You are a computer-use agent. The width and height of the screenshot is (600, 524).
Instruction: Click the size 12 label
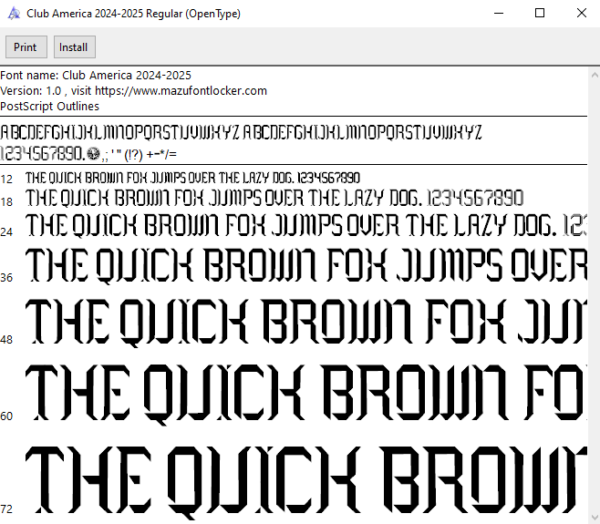point(7,179)
